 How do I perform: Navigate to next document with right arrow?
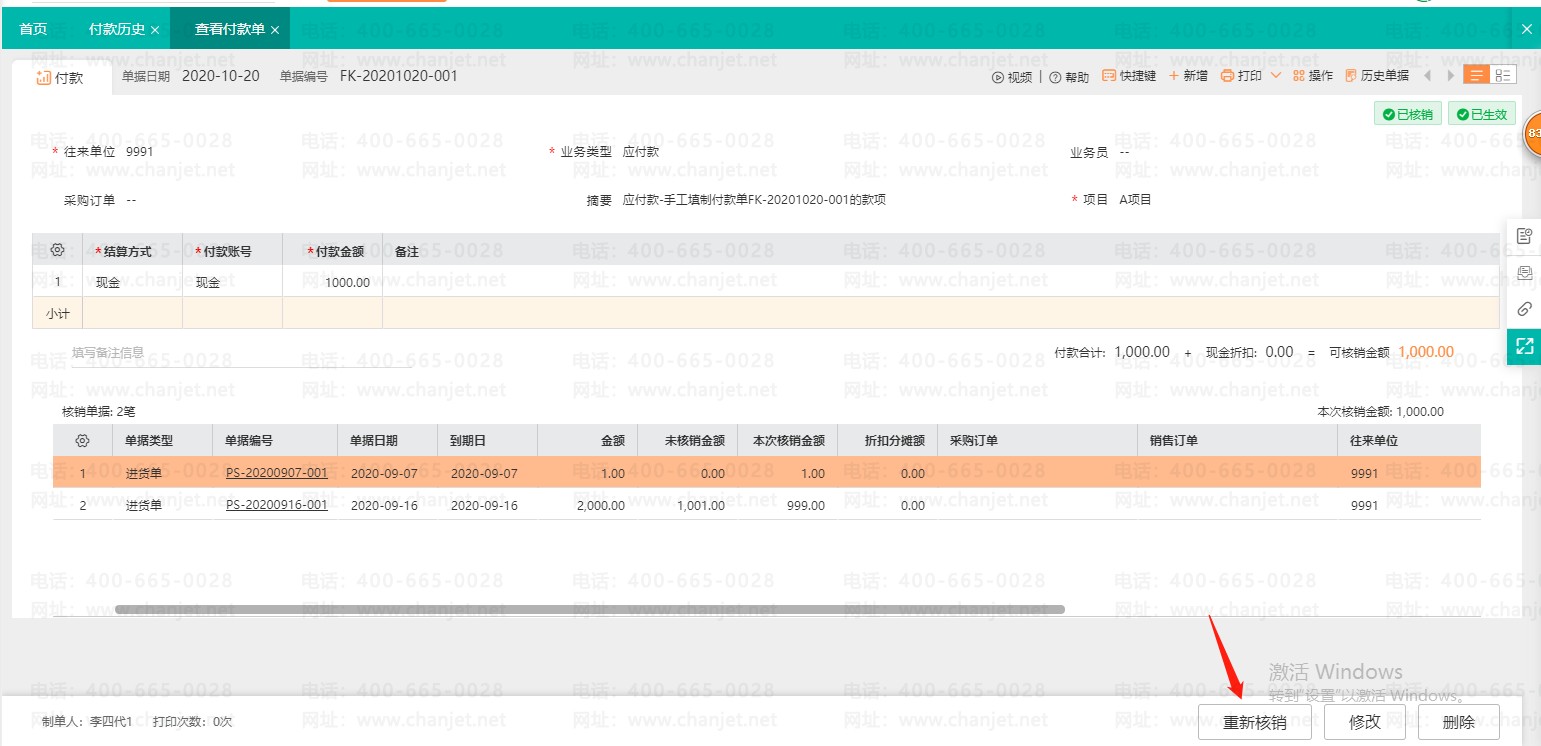(1450, 75)
